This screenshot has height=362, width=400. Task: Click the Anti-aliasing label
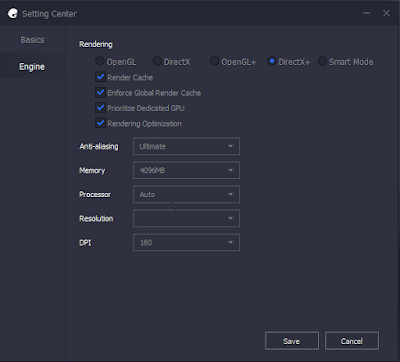coord(99,146)
